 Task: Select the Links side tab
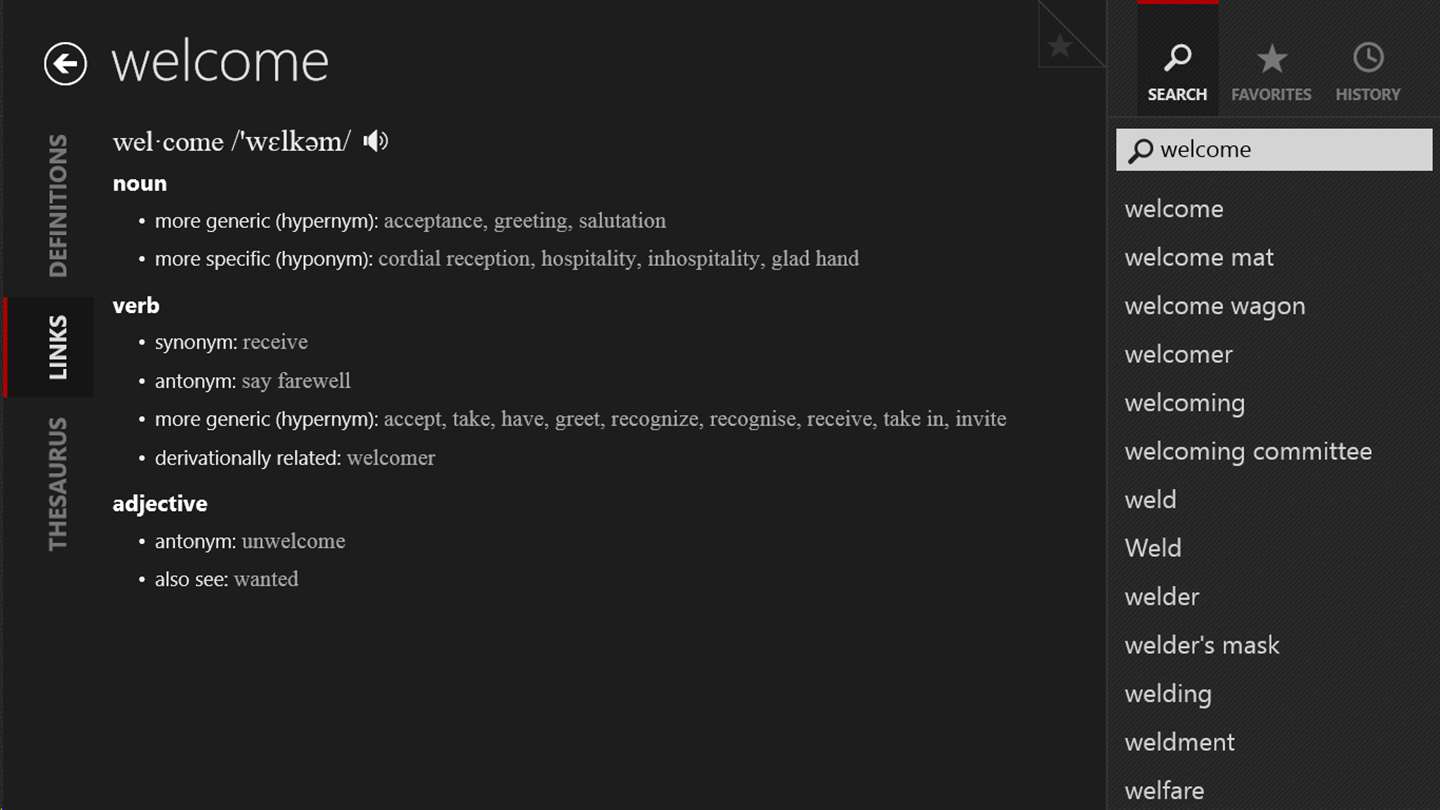(x=58, y=347)
